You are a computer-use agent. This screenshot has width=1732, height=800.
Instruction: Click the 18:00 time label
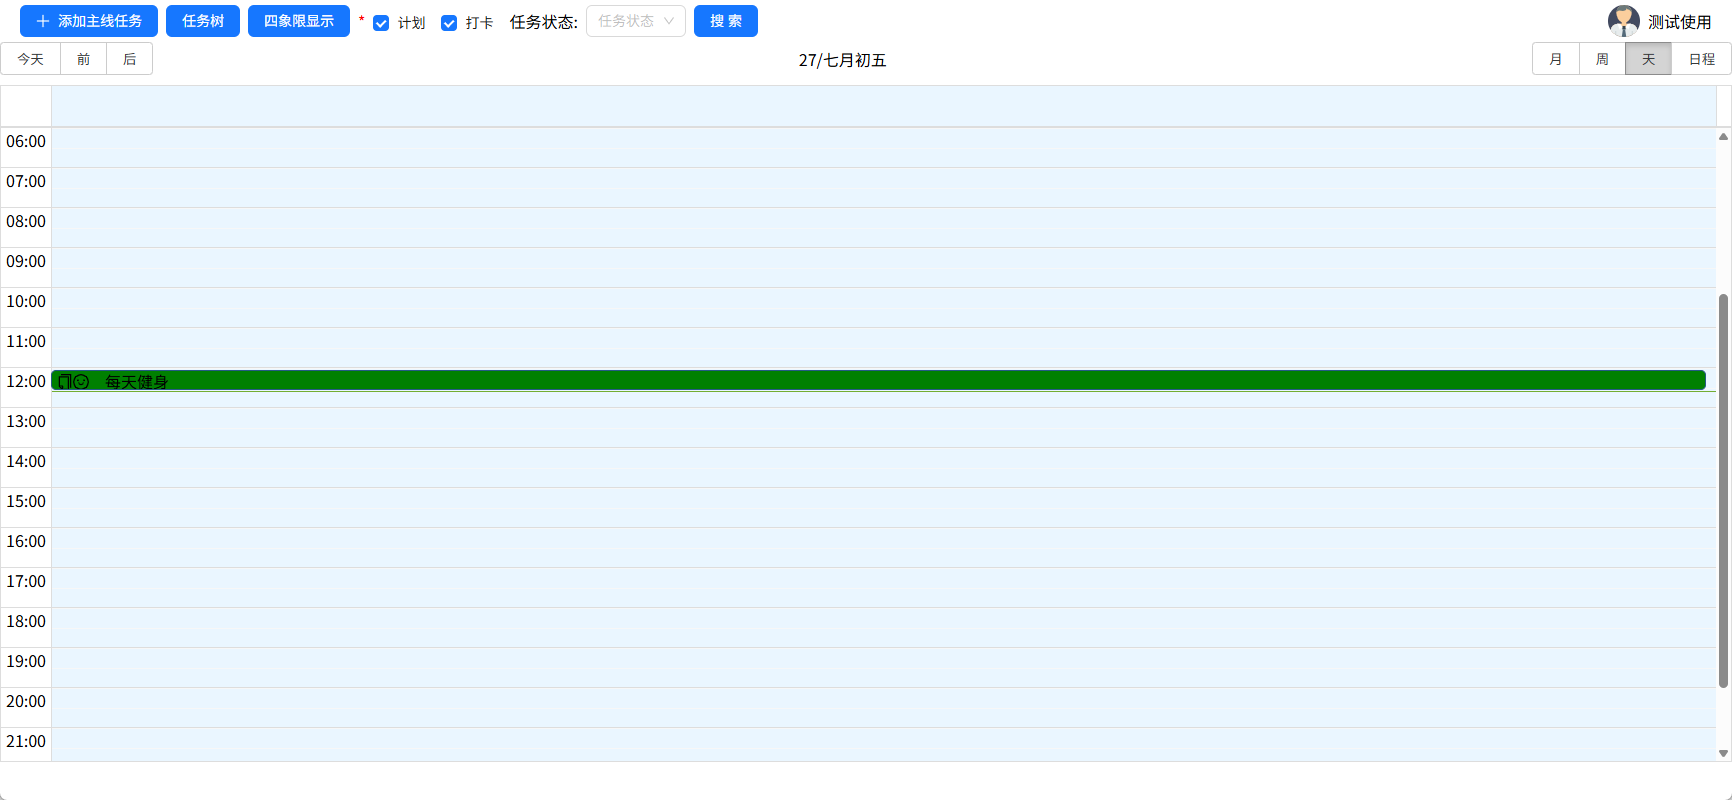point(26,622)
